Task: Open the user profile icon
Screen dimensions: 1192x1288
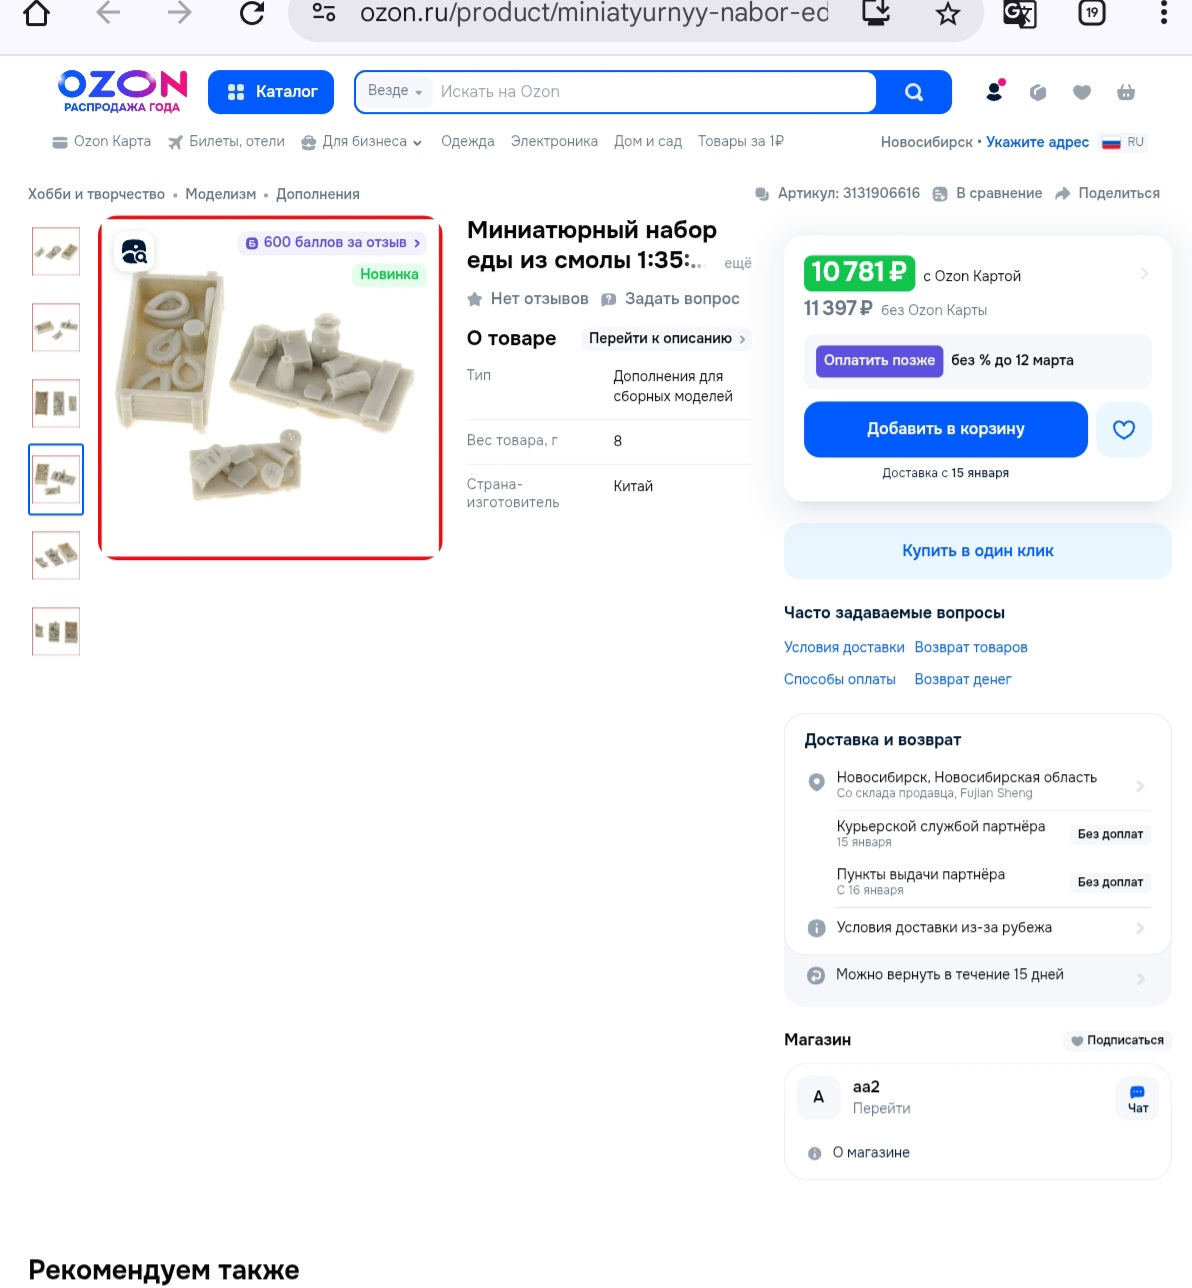Action: tap(994, 91)
